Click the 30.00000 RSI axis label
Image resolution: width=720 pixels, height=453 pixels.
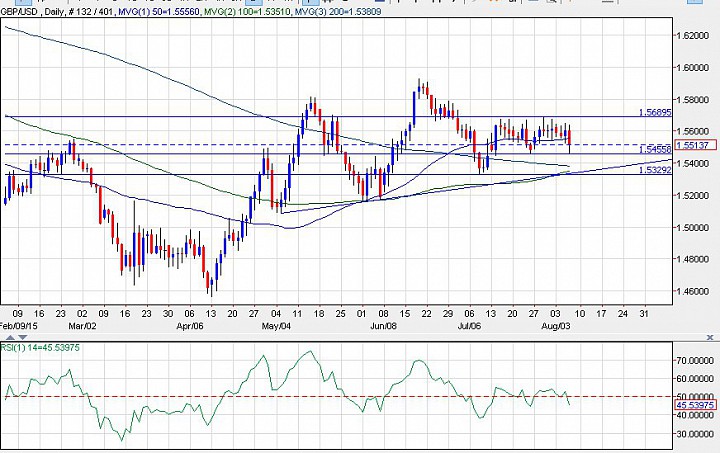click(x=695, y=434)
